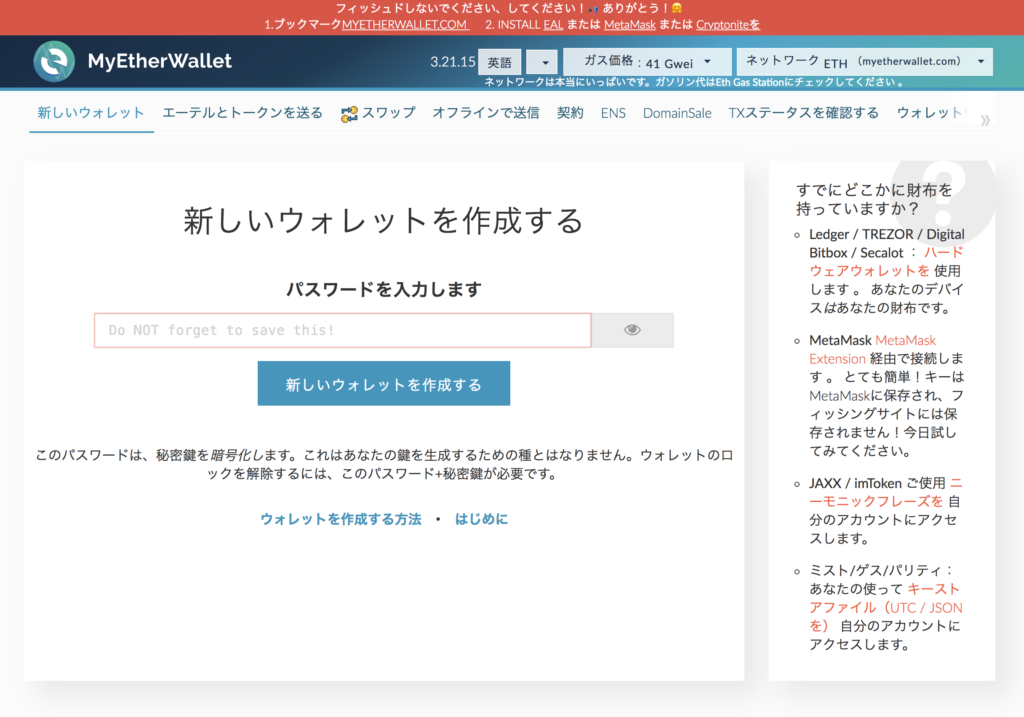Click the MyEtherWallet title text
This screenshot has width=1024, height=717.
pyautogui.click(x=160, y=61)
